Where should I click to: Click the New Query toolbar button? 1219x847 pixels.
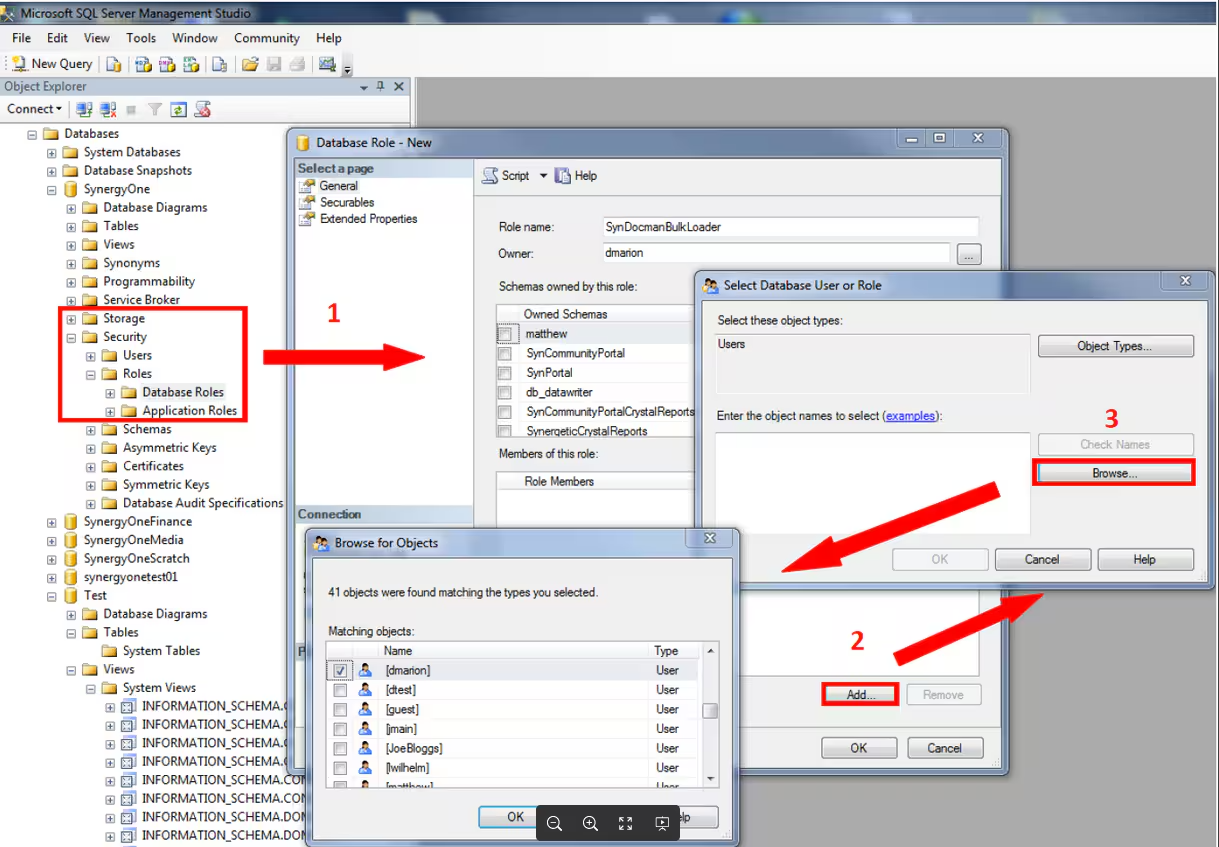pos(52,64)
